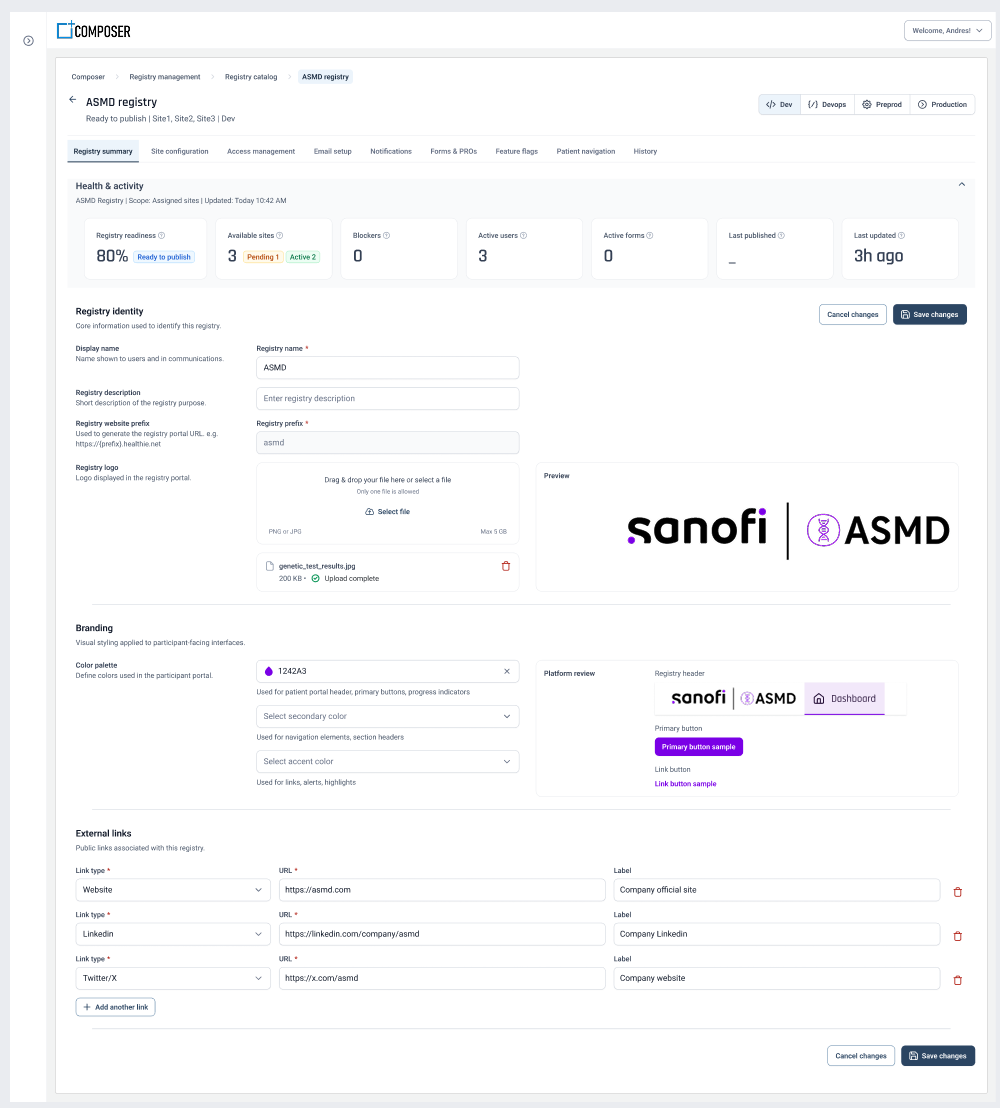
Task: Open the Email setup tab
Action: tap(333, 151)
